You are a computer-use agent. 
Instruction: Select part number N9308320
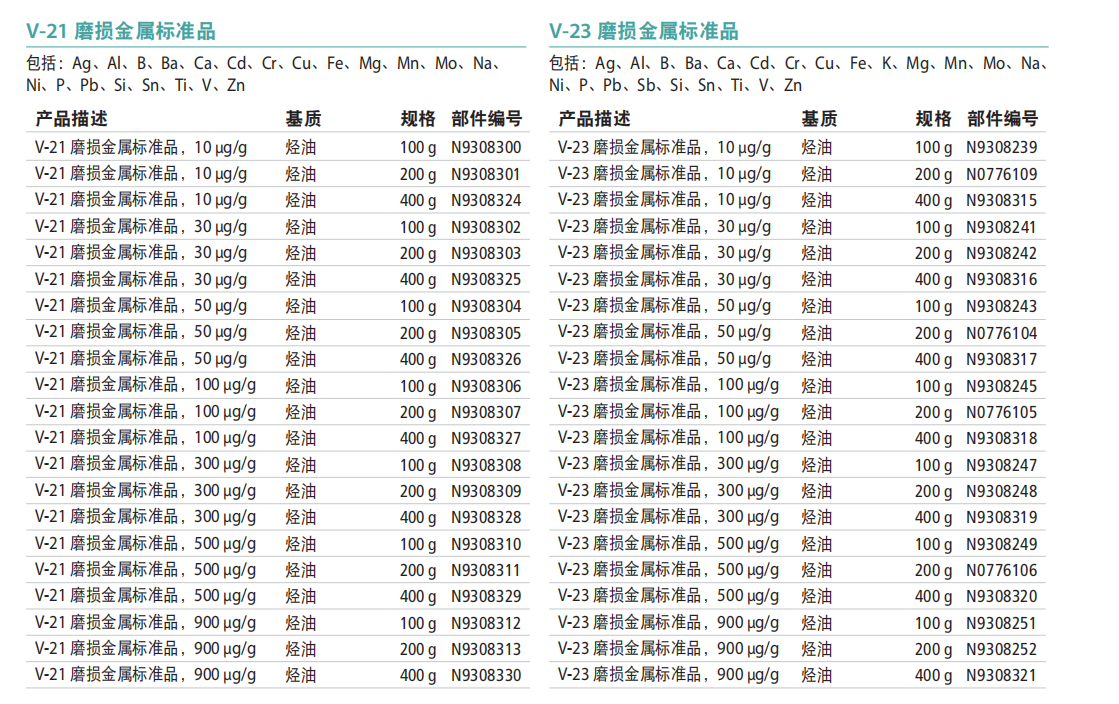click(1002, 597)
